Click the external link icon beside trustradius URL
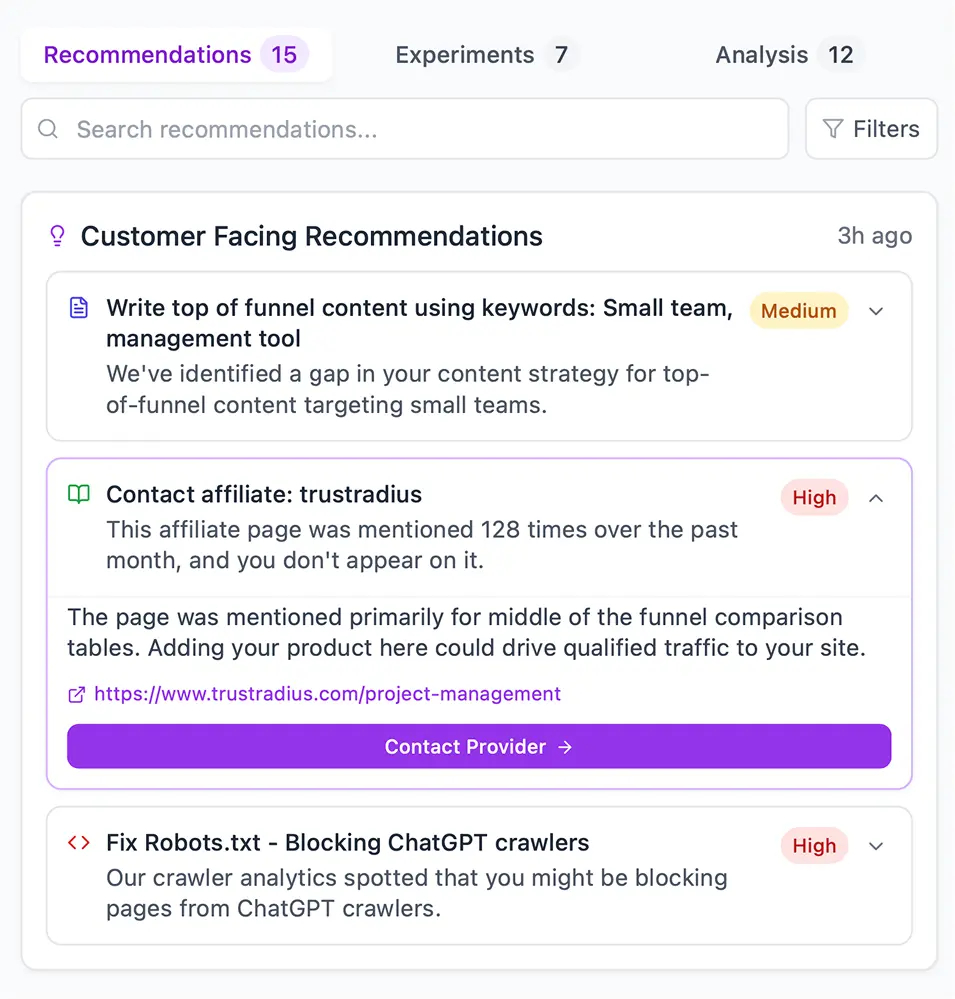This screenshot has height=999, width=955. 76,694
